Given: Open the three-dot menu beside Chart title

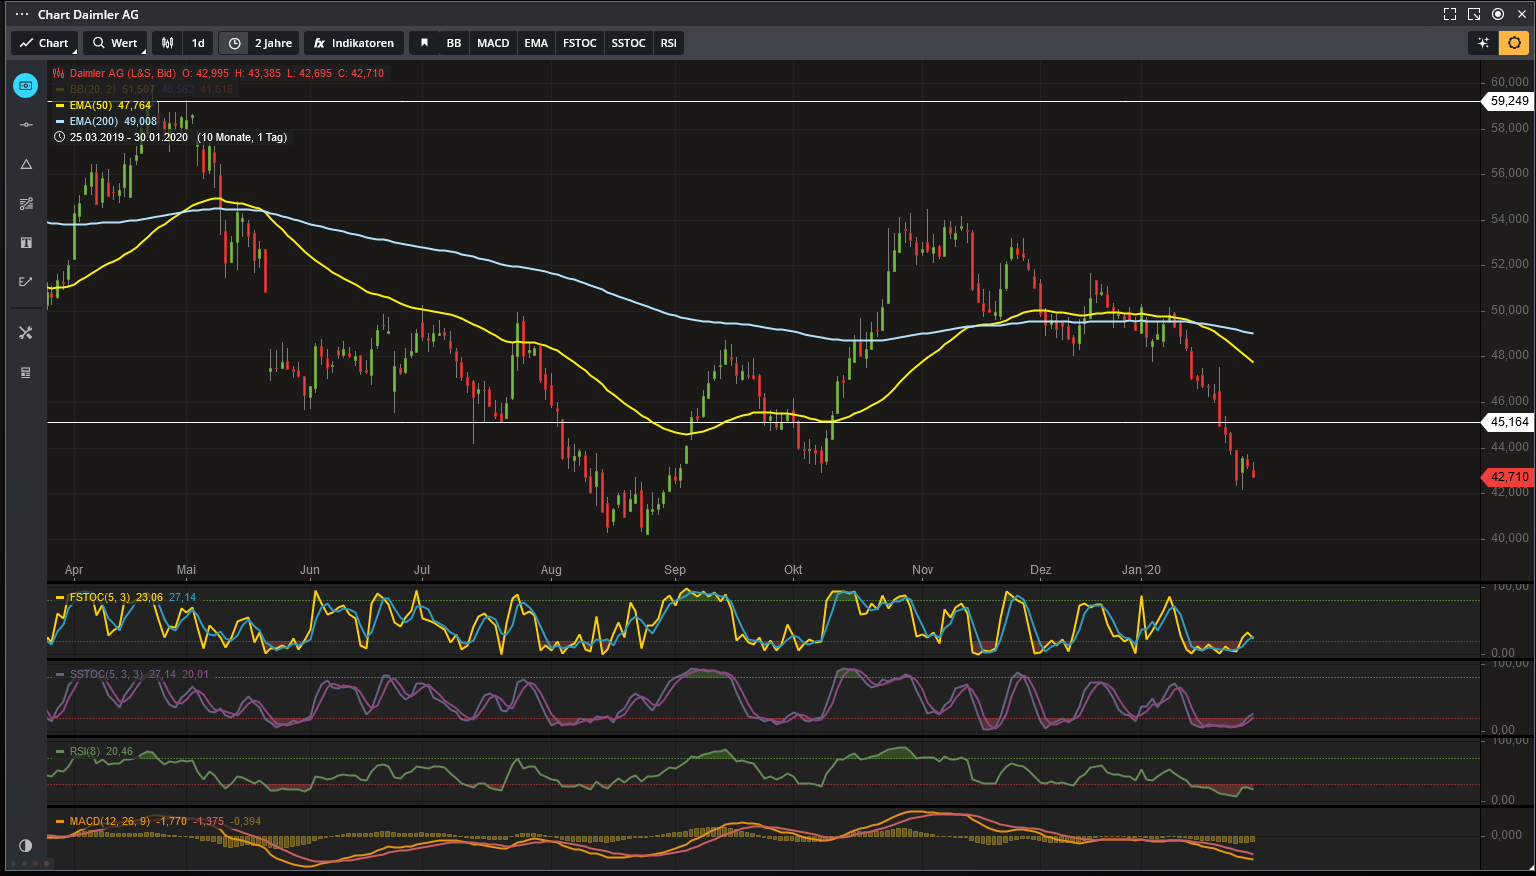Looking at the screenshot, I should (22, 14).
